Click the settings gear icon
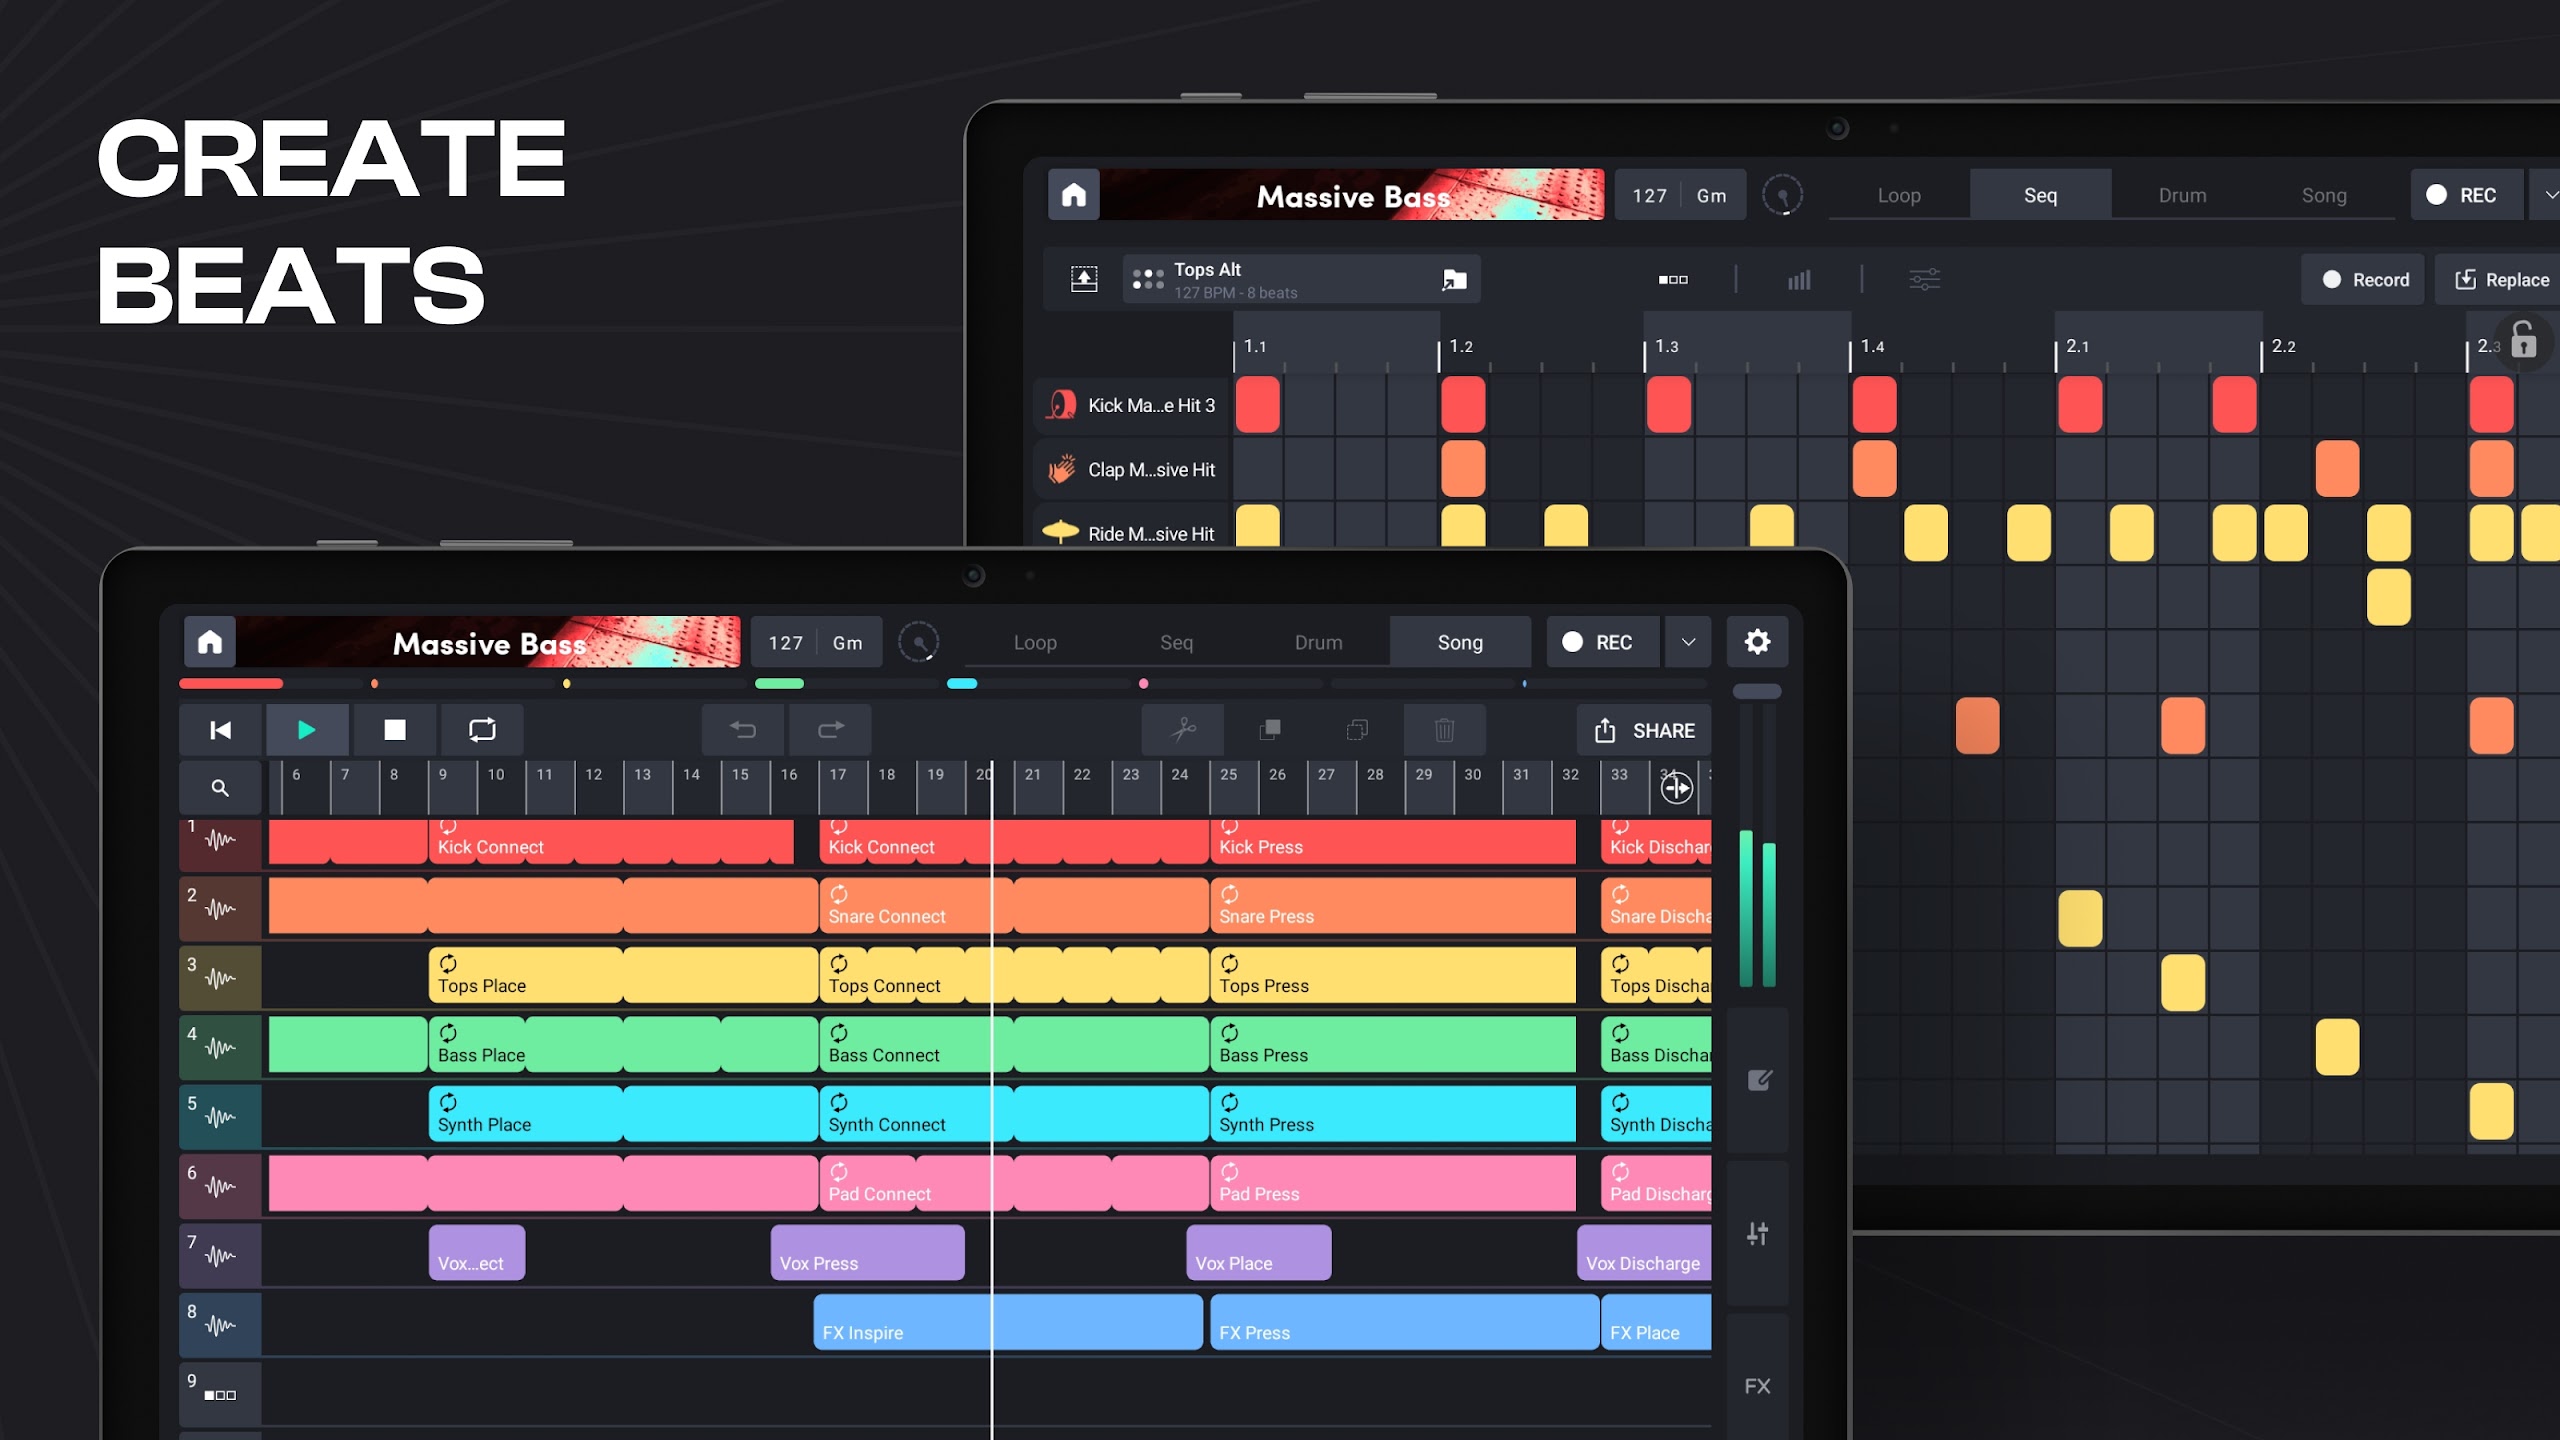This screenshot has height=1440, width=2560. [1758, 642]
